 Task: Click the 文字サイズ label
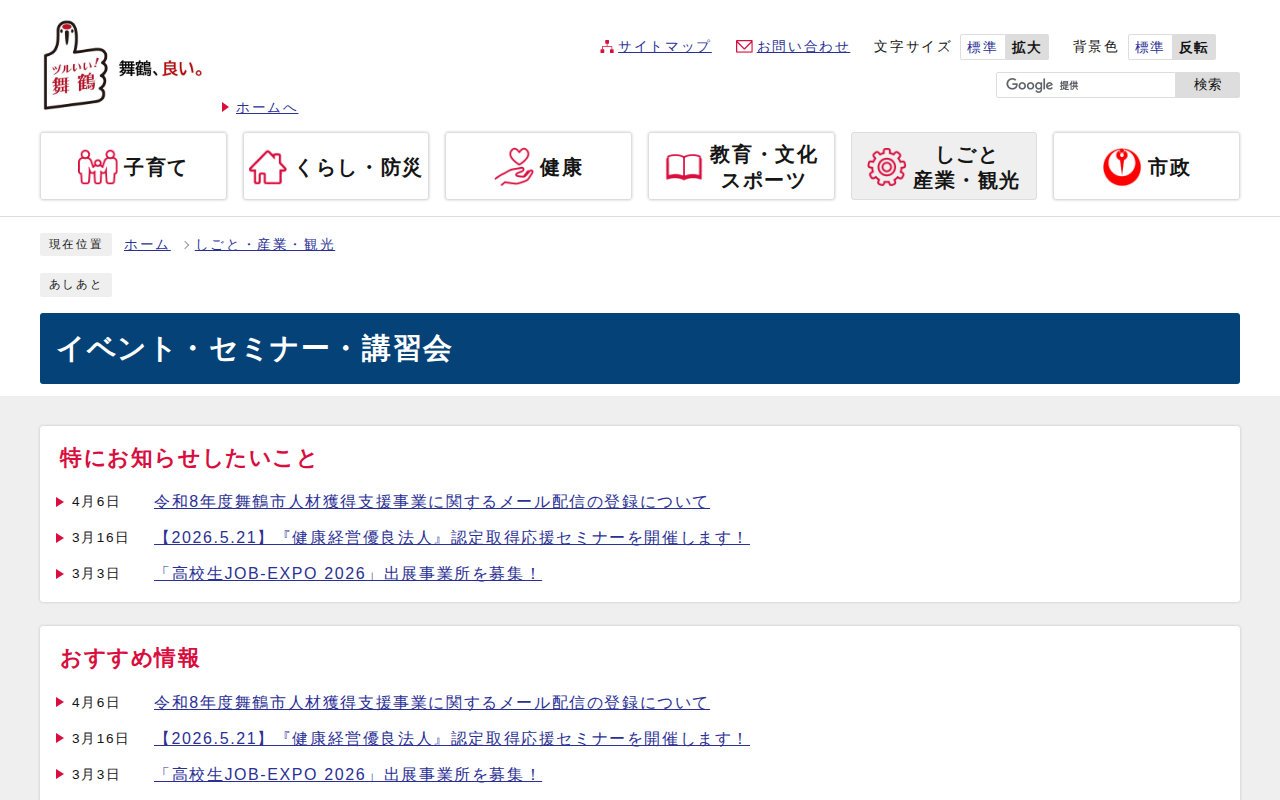tap(912, 47)
